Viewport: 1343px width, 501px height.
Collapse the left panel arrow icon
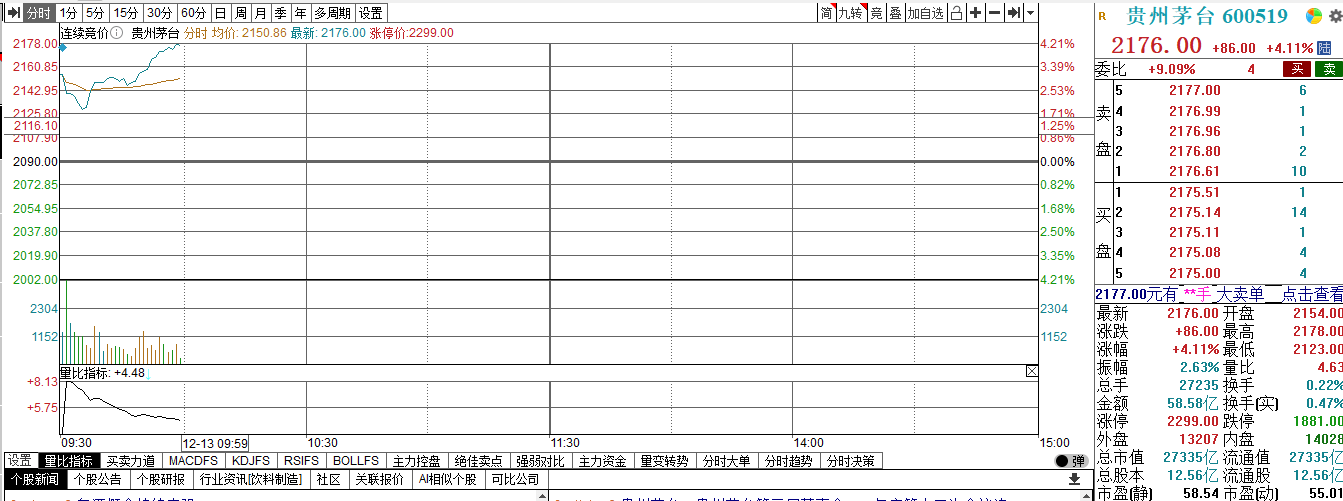tap(13, 13)
